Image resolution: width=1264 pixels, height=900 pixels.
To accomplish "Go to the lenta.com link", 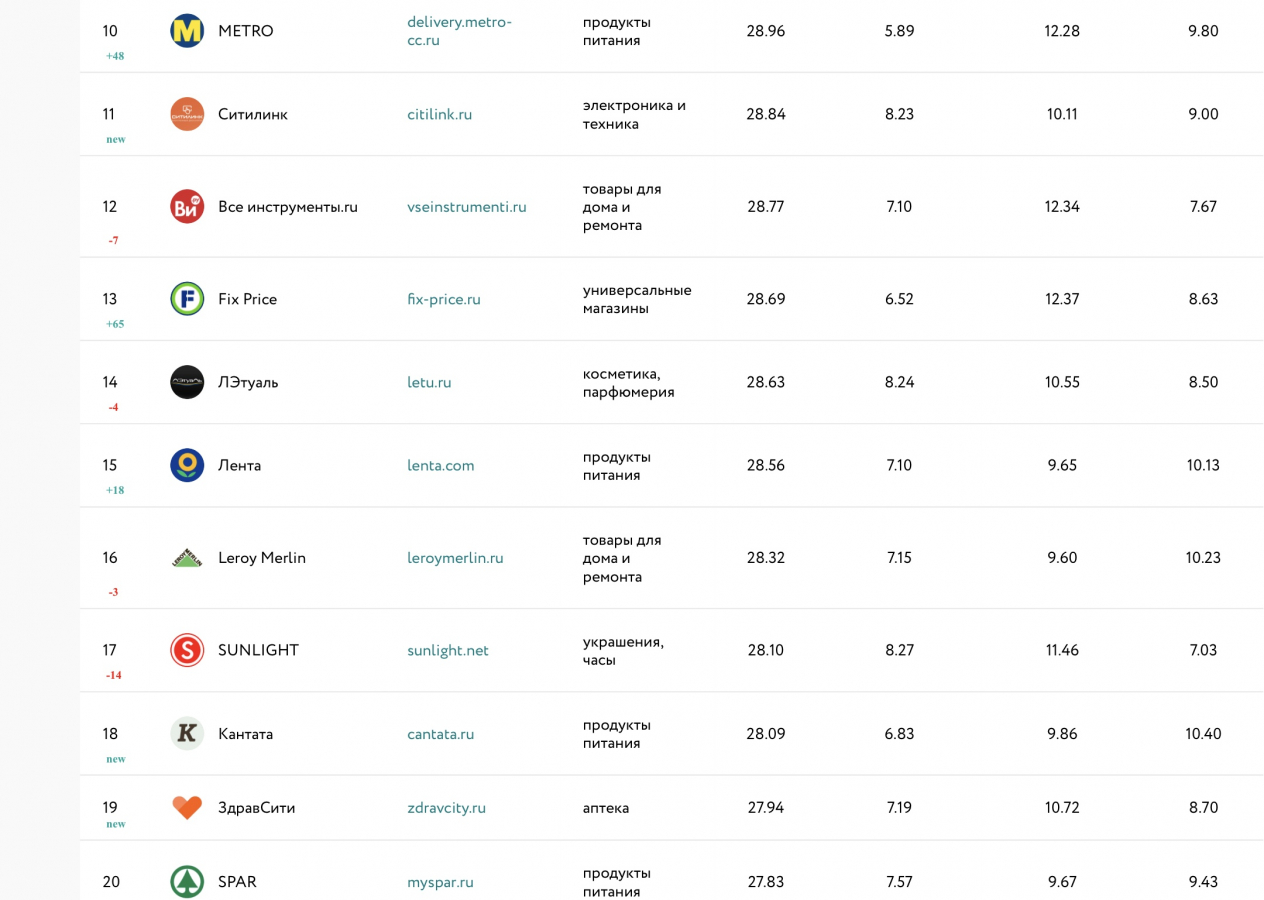I will coord(440,465).
